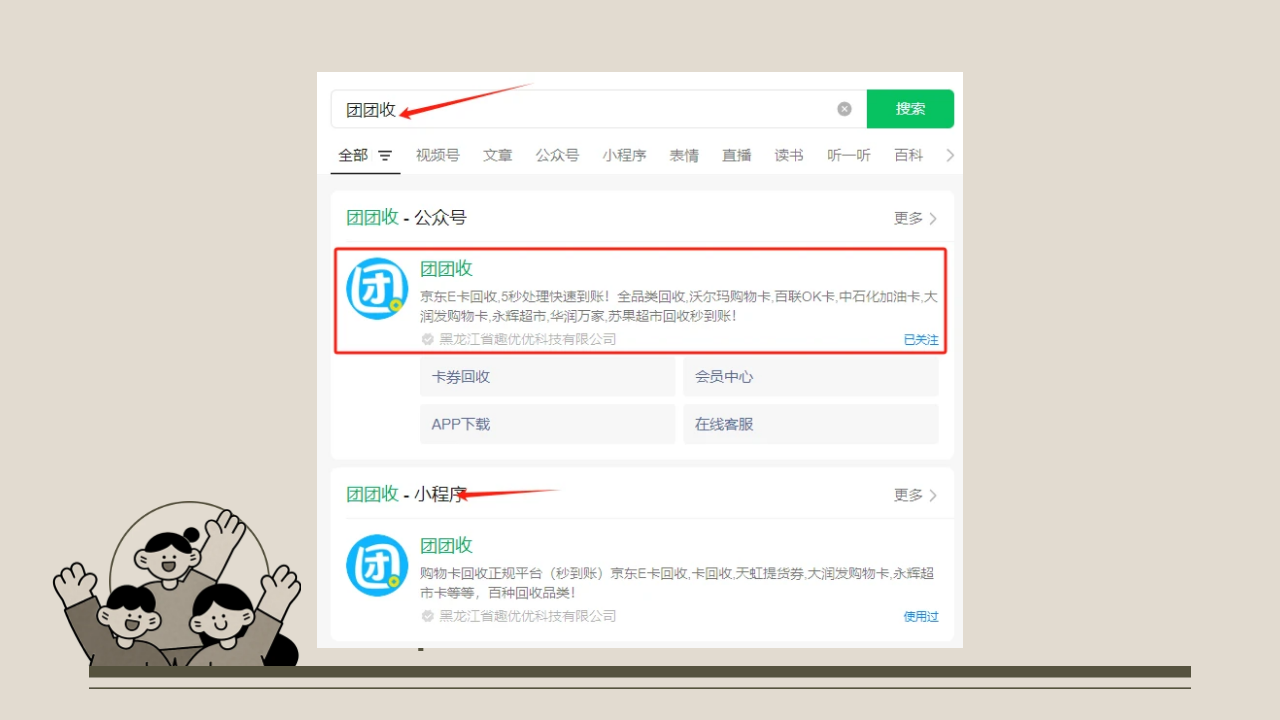1280x720 pixels.
Task: Open 团团收 小程序 avatar icon
Action: [377, 566]
